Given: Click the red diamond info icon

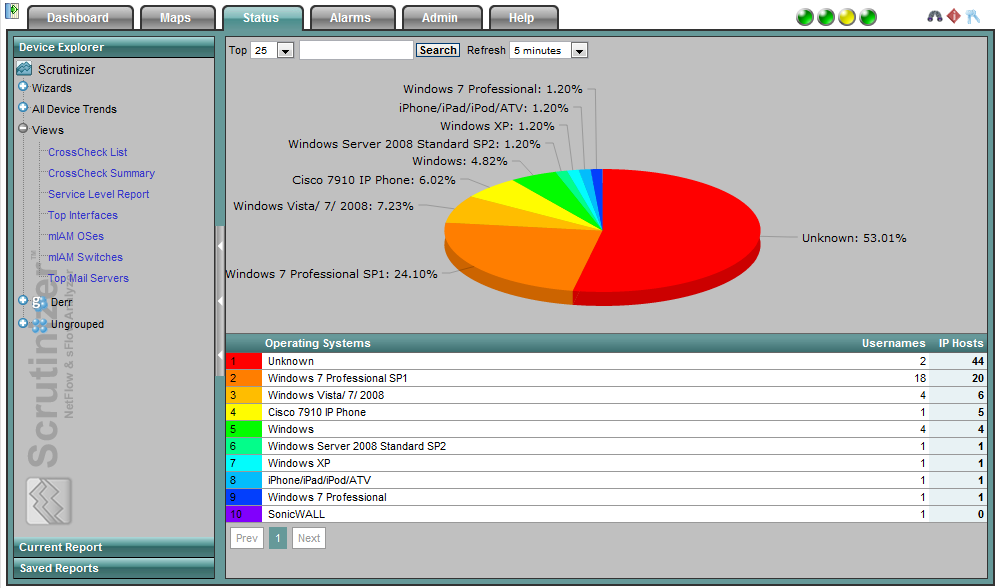Looking at the screenshot, I should click(954, 17).
